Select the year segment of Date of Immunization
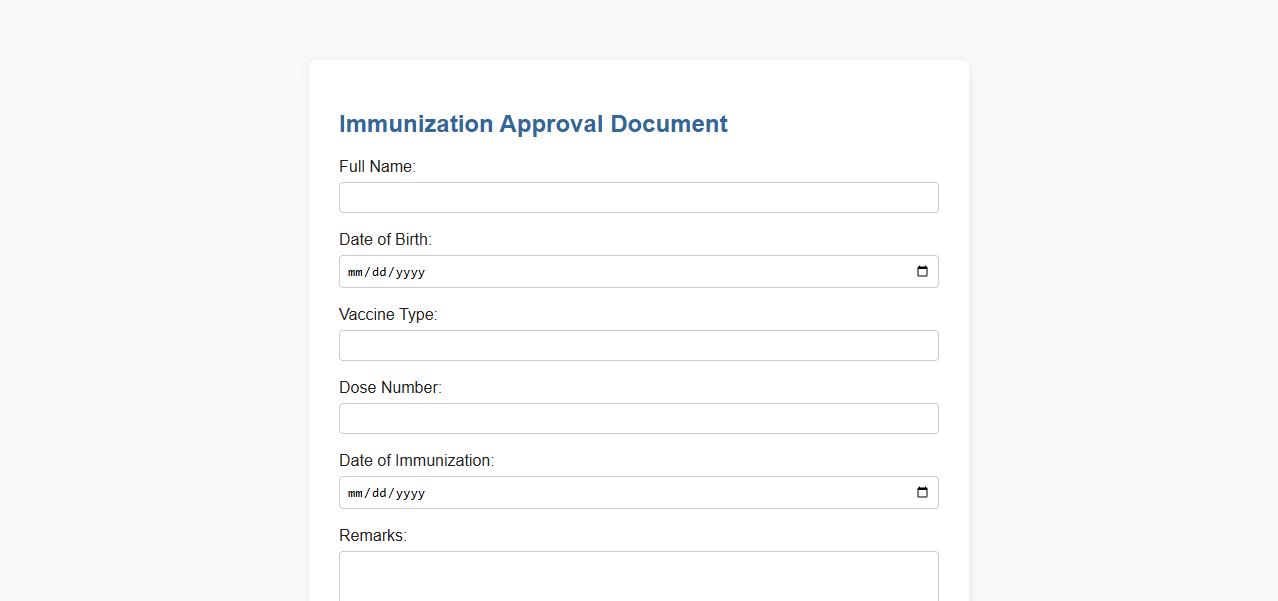The width and height of the screenshot is (1278, 601). point(410,493)
